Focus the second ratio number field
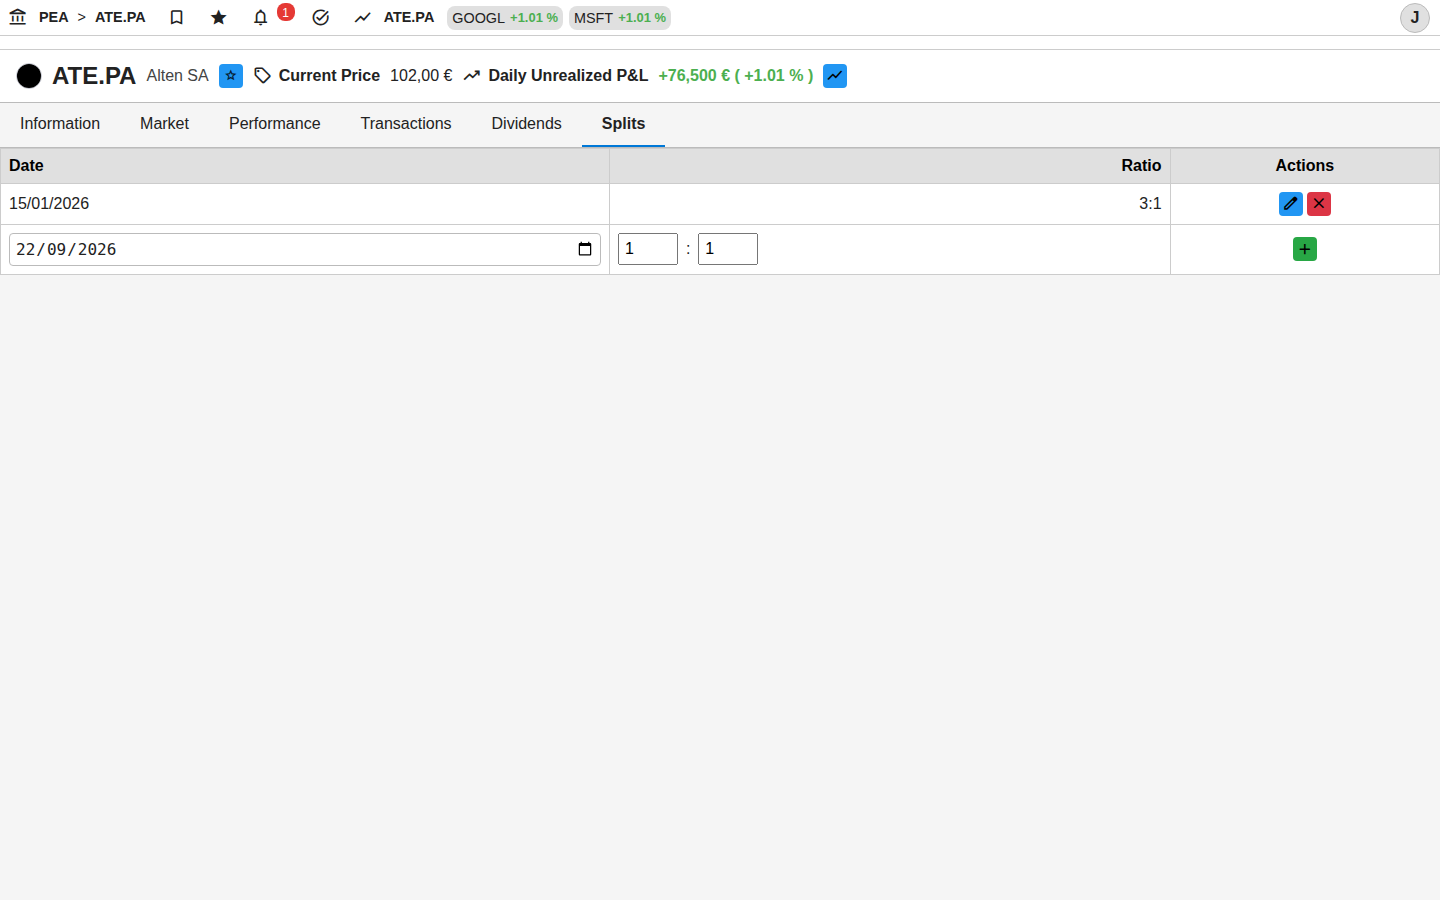This screenshot has width=1440, height=900. (728, 249)
